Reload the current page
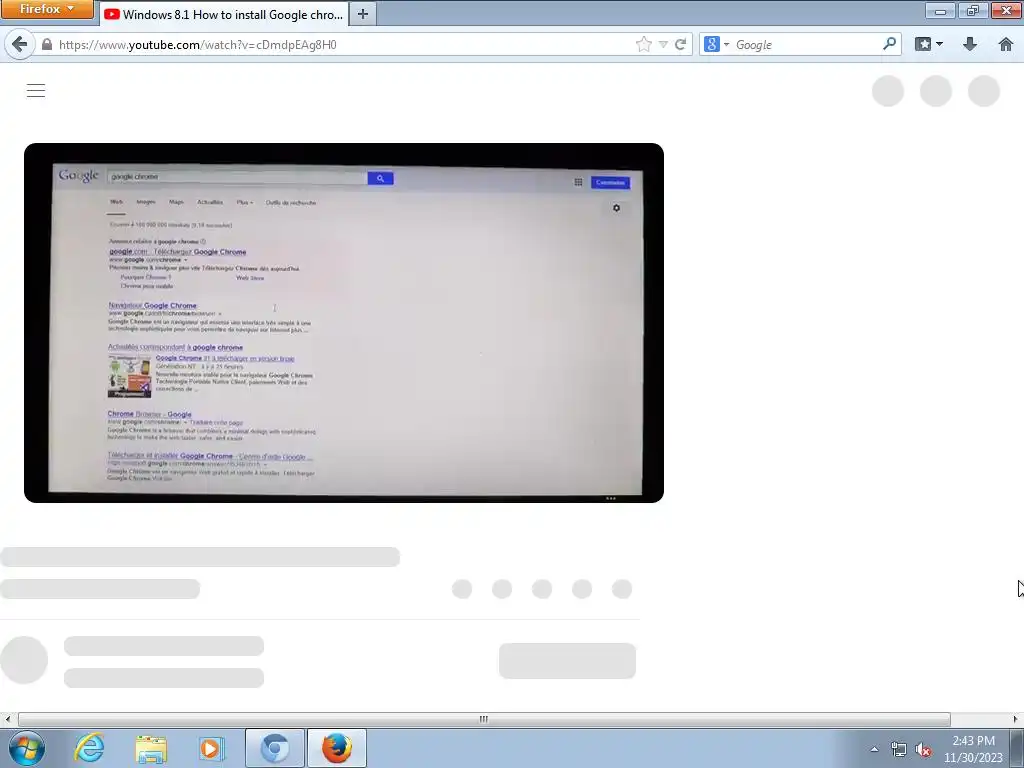Screen dimensions: 1024x768 pos(680,44)
